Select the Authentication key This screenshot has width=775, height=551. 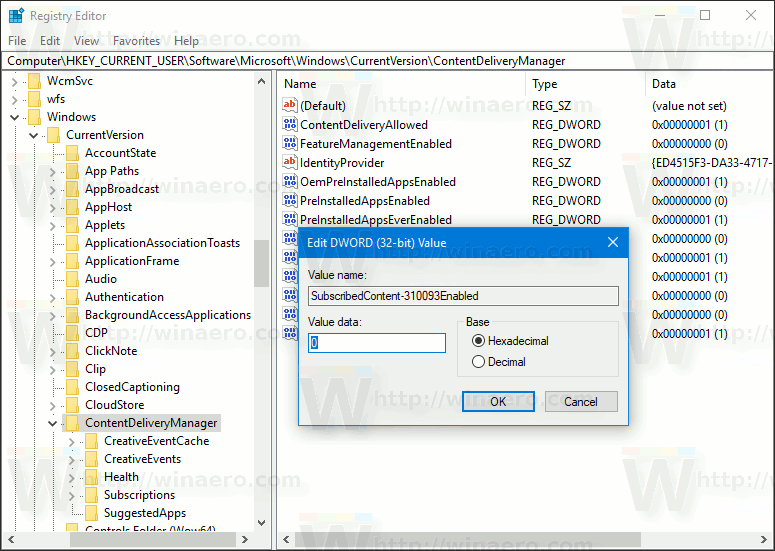click(x=124, y=297)
